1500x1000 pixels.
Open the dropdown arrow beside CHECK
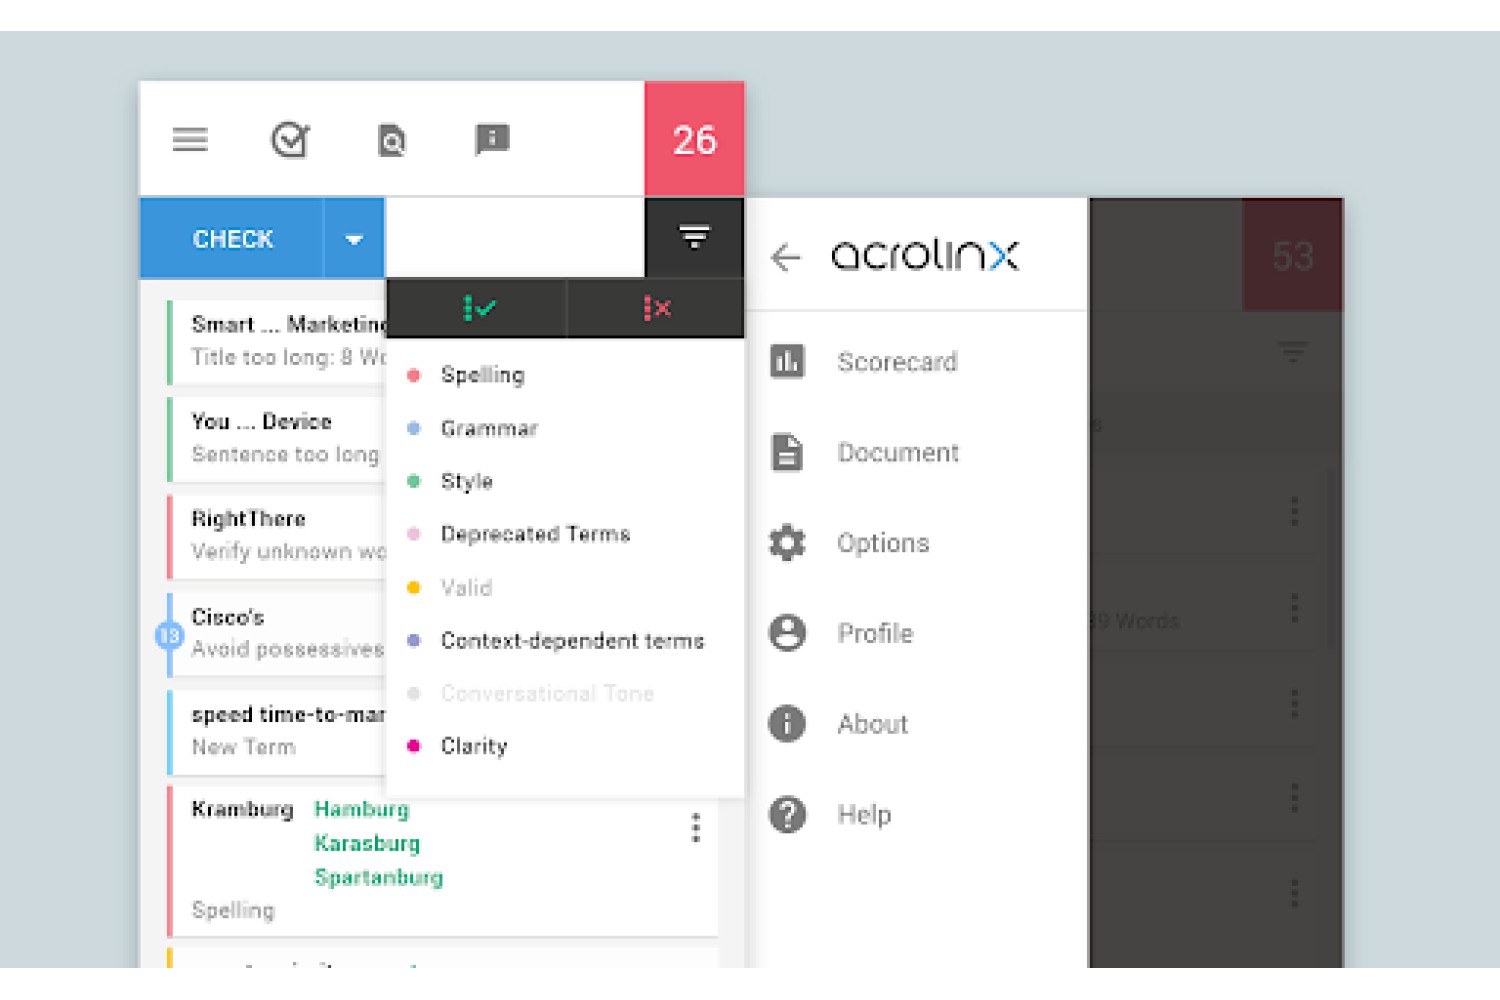[354, 239]
